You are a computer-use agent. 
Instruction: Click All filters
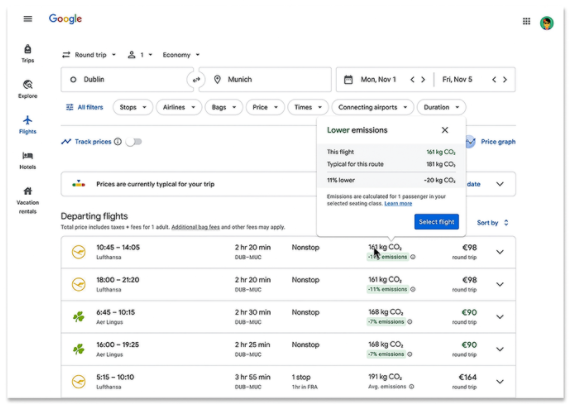coord(85,107)
